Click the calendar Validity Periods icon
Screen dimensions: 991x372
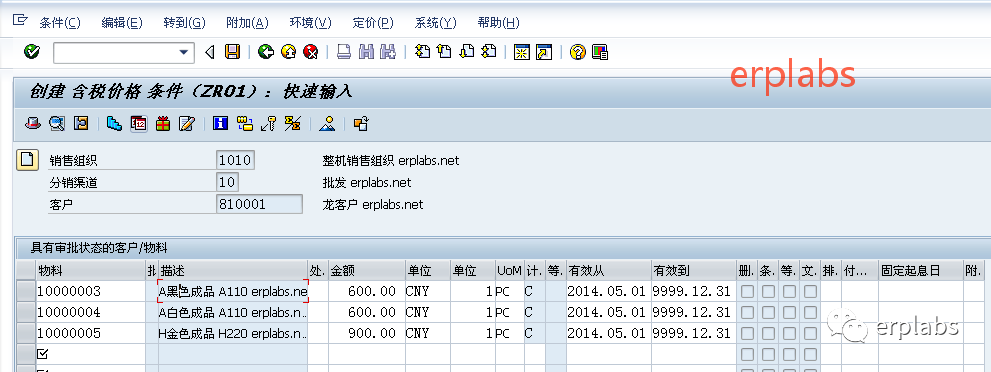click(139, 123)
